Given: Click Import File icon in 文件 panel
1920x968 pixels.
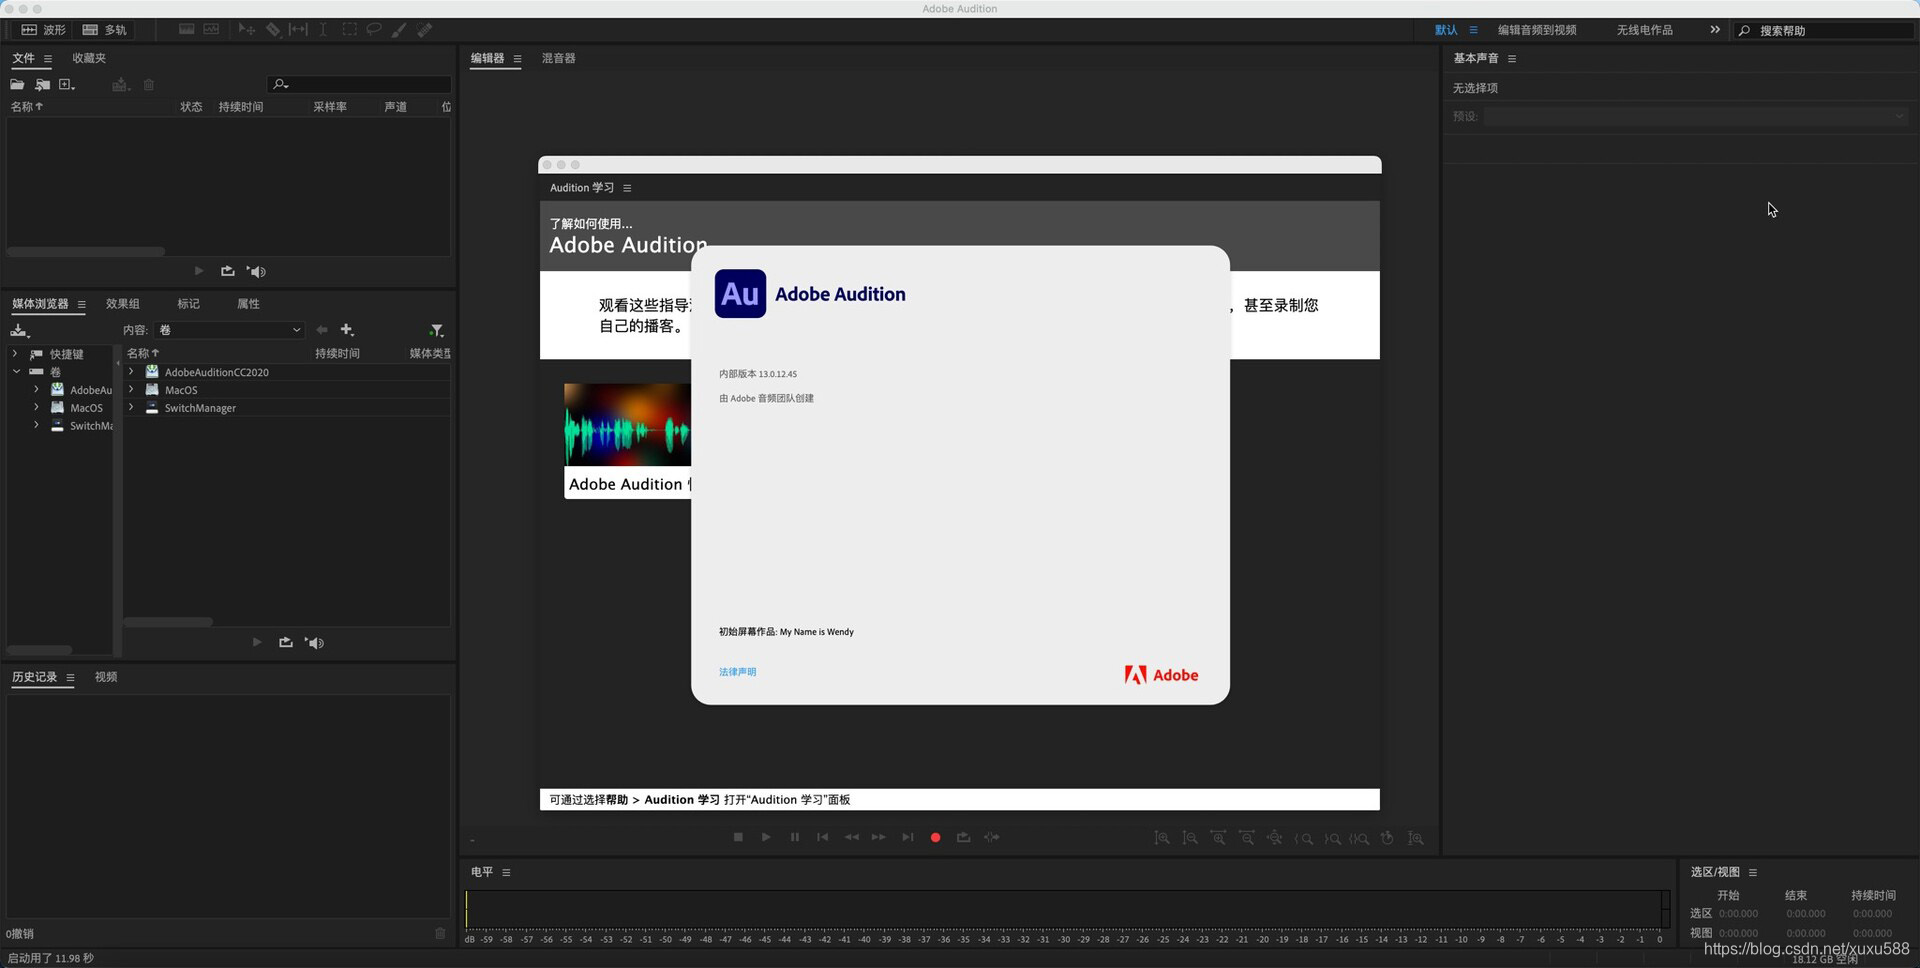Looking at the screenshot, I should [42, 85].
